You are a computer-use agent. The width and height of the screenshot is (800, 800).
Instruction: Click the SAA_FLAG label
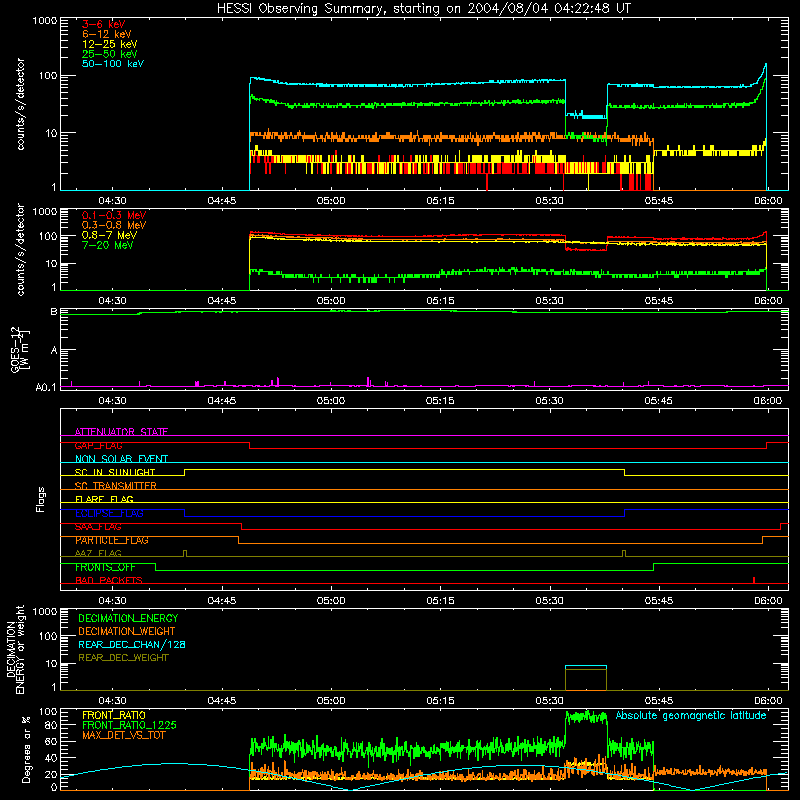(98, 527)
